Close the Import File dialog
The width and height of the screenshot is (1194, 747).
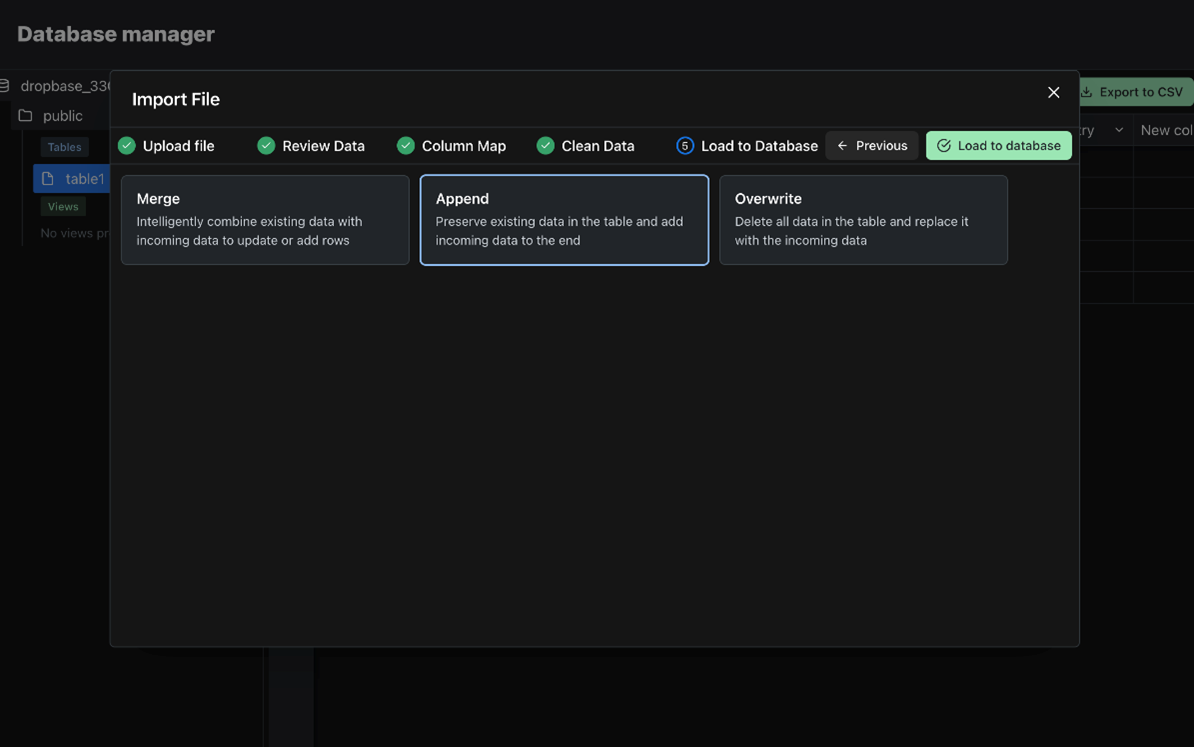[1053, 93]
